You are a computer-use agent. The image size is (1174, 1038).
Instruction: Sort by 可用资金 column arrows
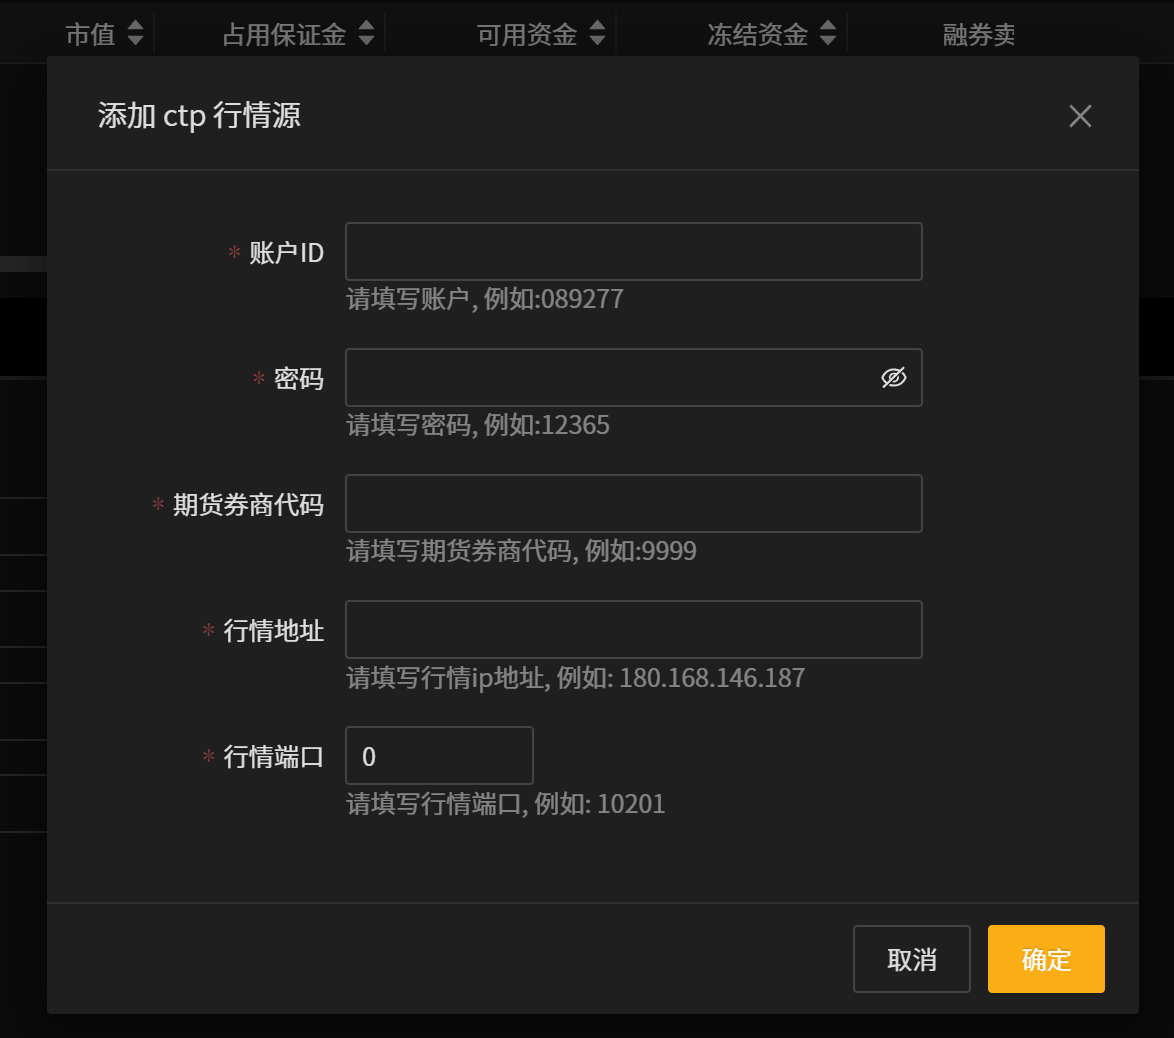pyautogui.click(x=597, y=32)
